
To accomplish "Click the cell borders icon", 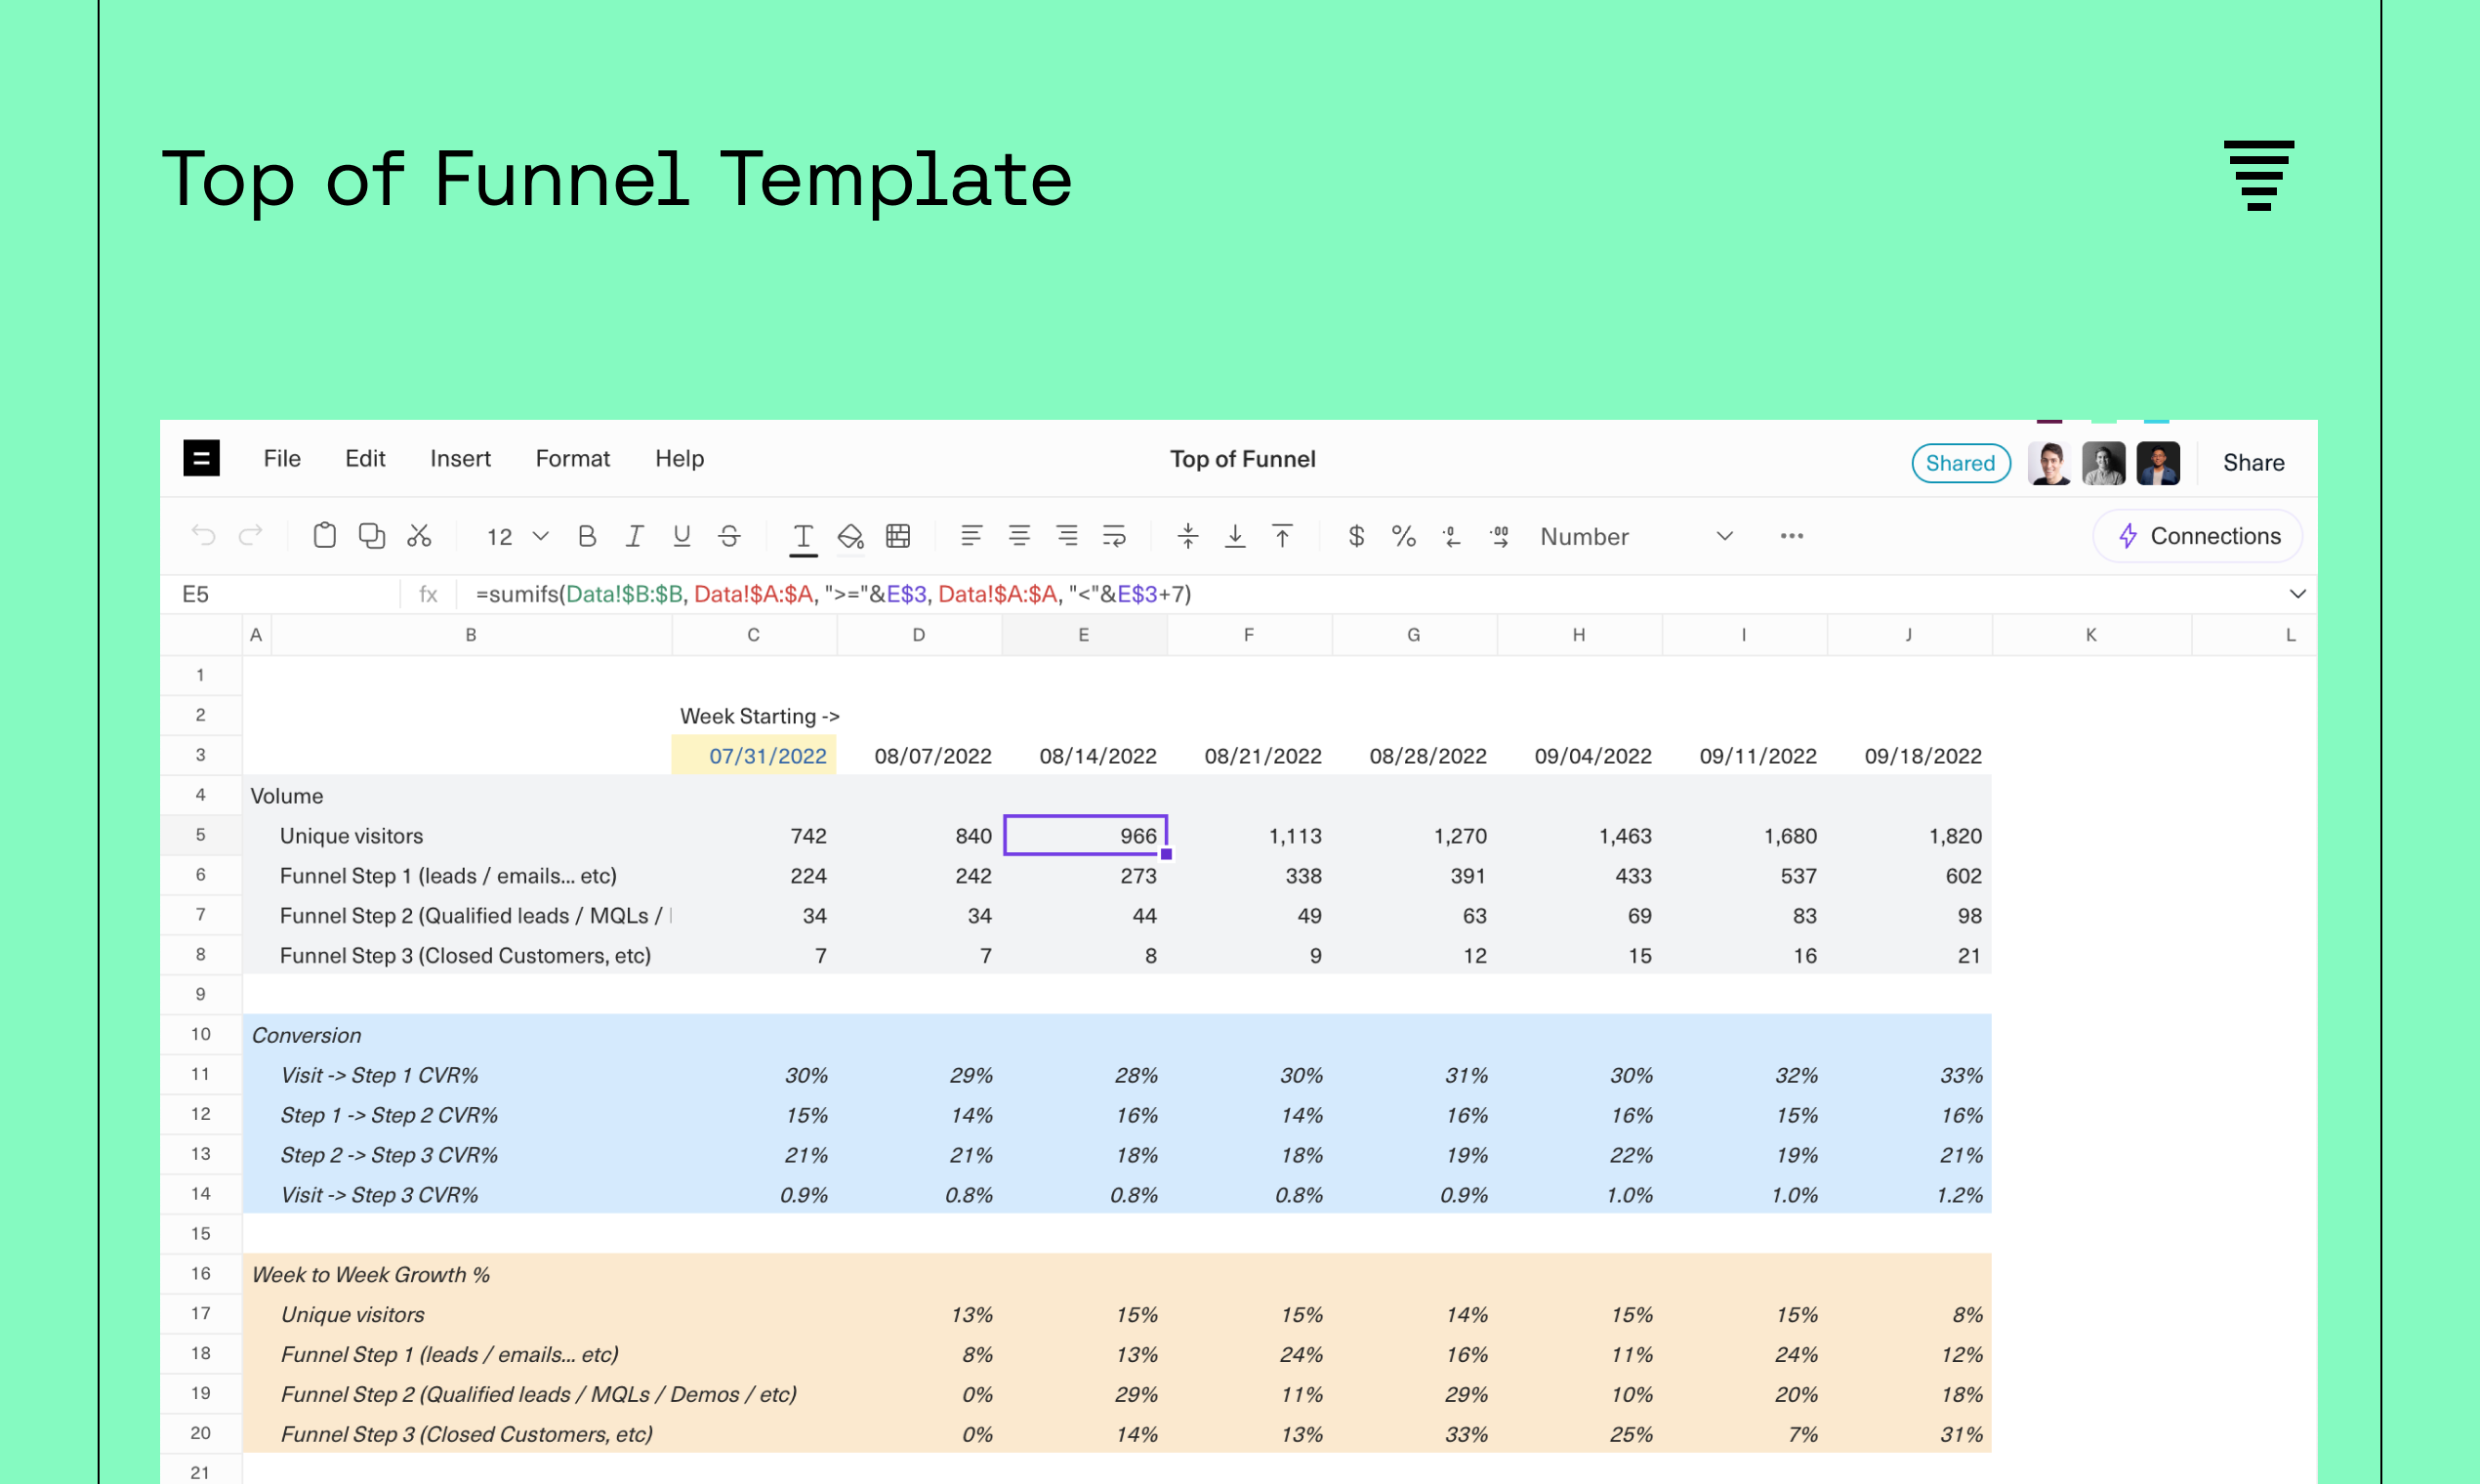I will [898, 536].
